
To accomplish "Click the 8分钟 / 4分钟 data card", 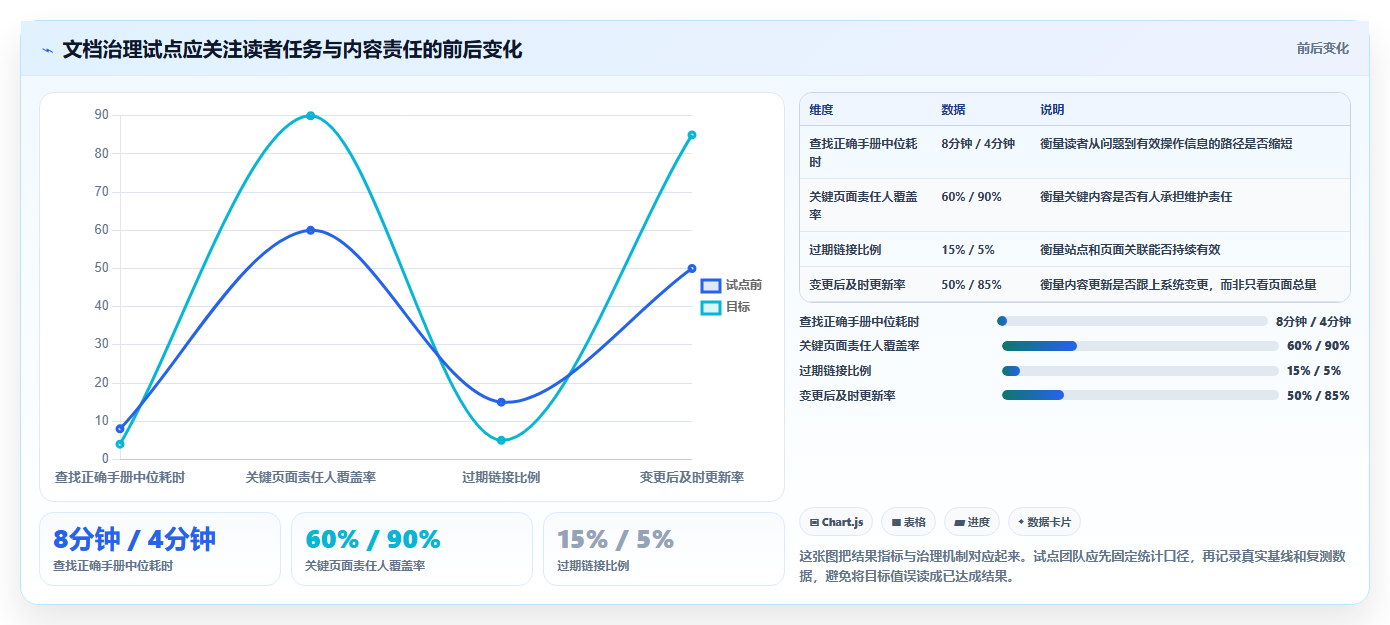I will [x=160, y=549].
